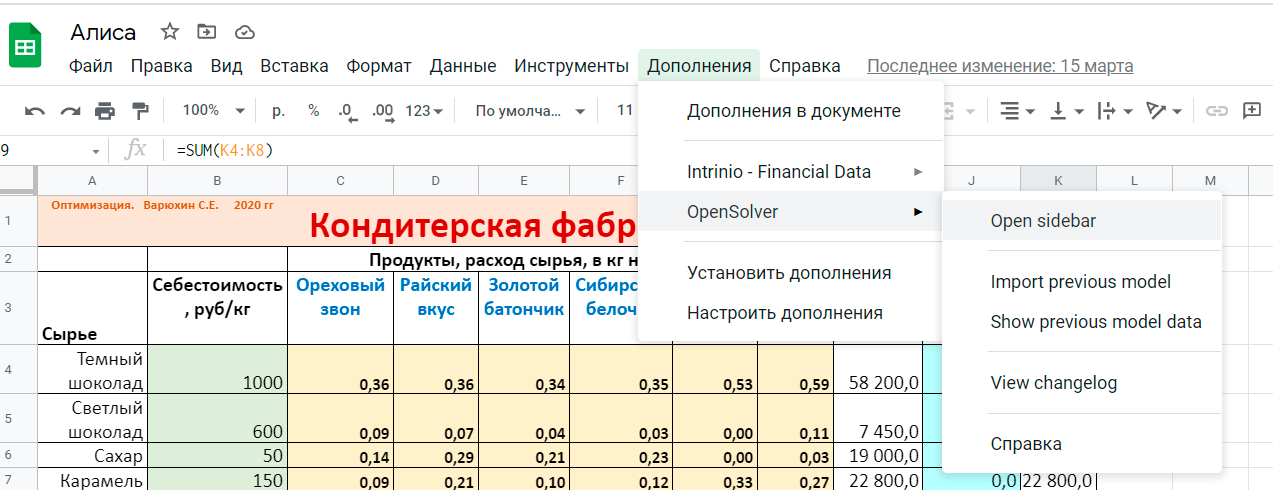Click the Insert comment icon

click(1252, 110)
